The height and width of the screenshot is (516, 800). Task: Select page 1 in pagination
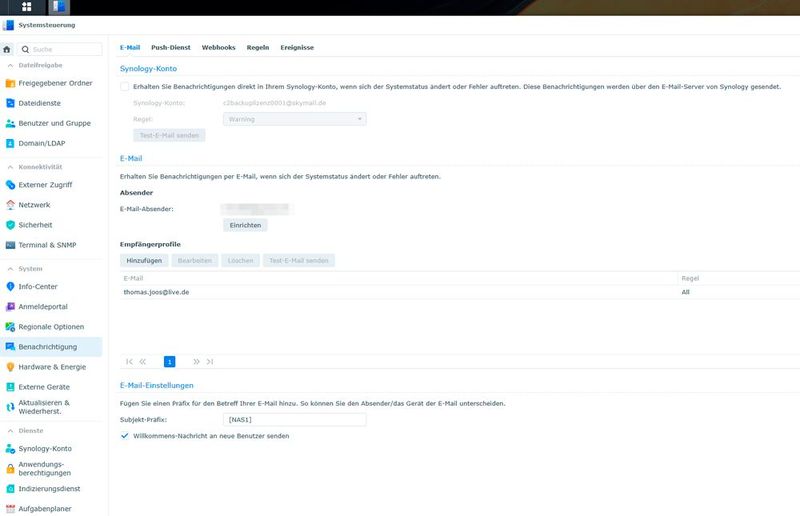point(169,361)
